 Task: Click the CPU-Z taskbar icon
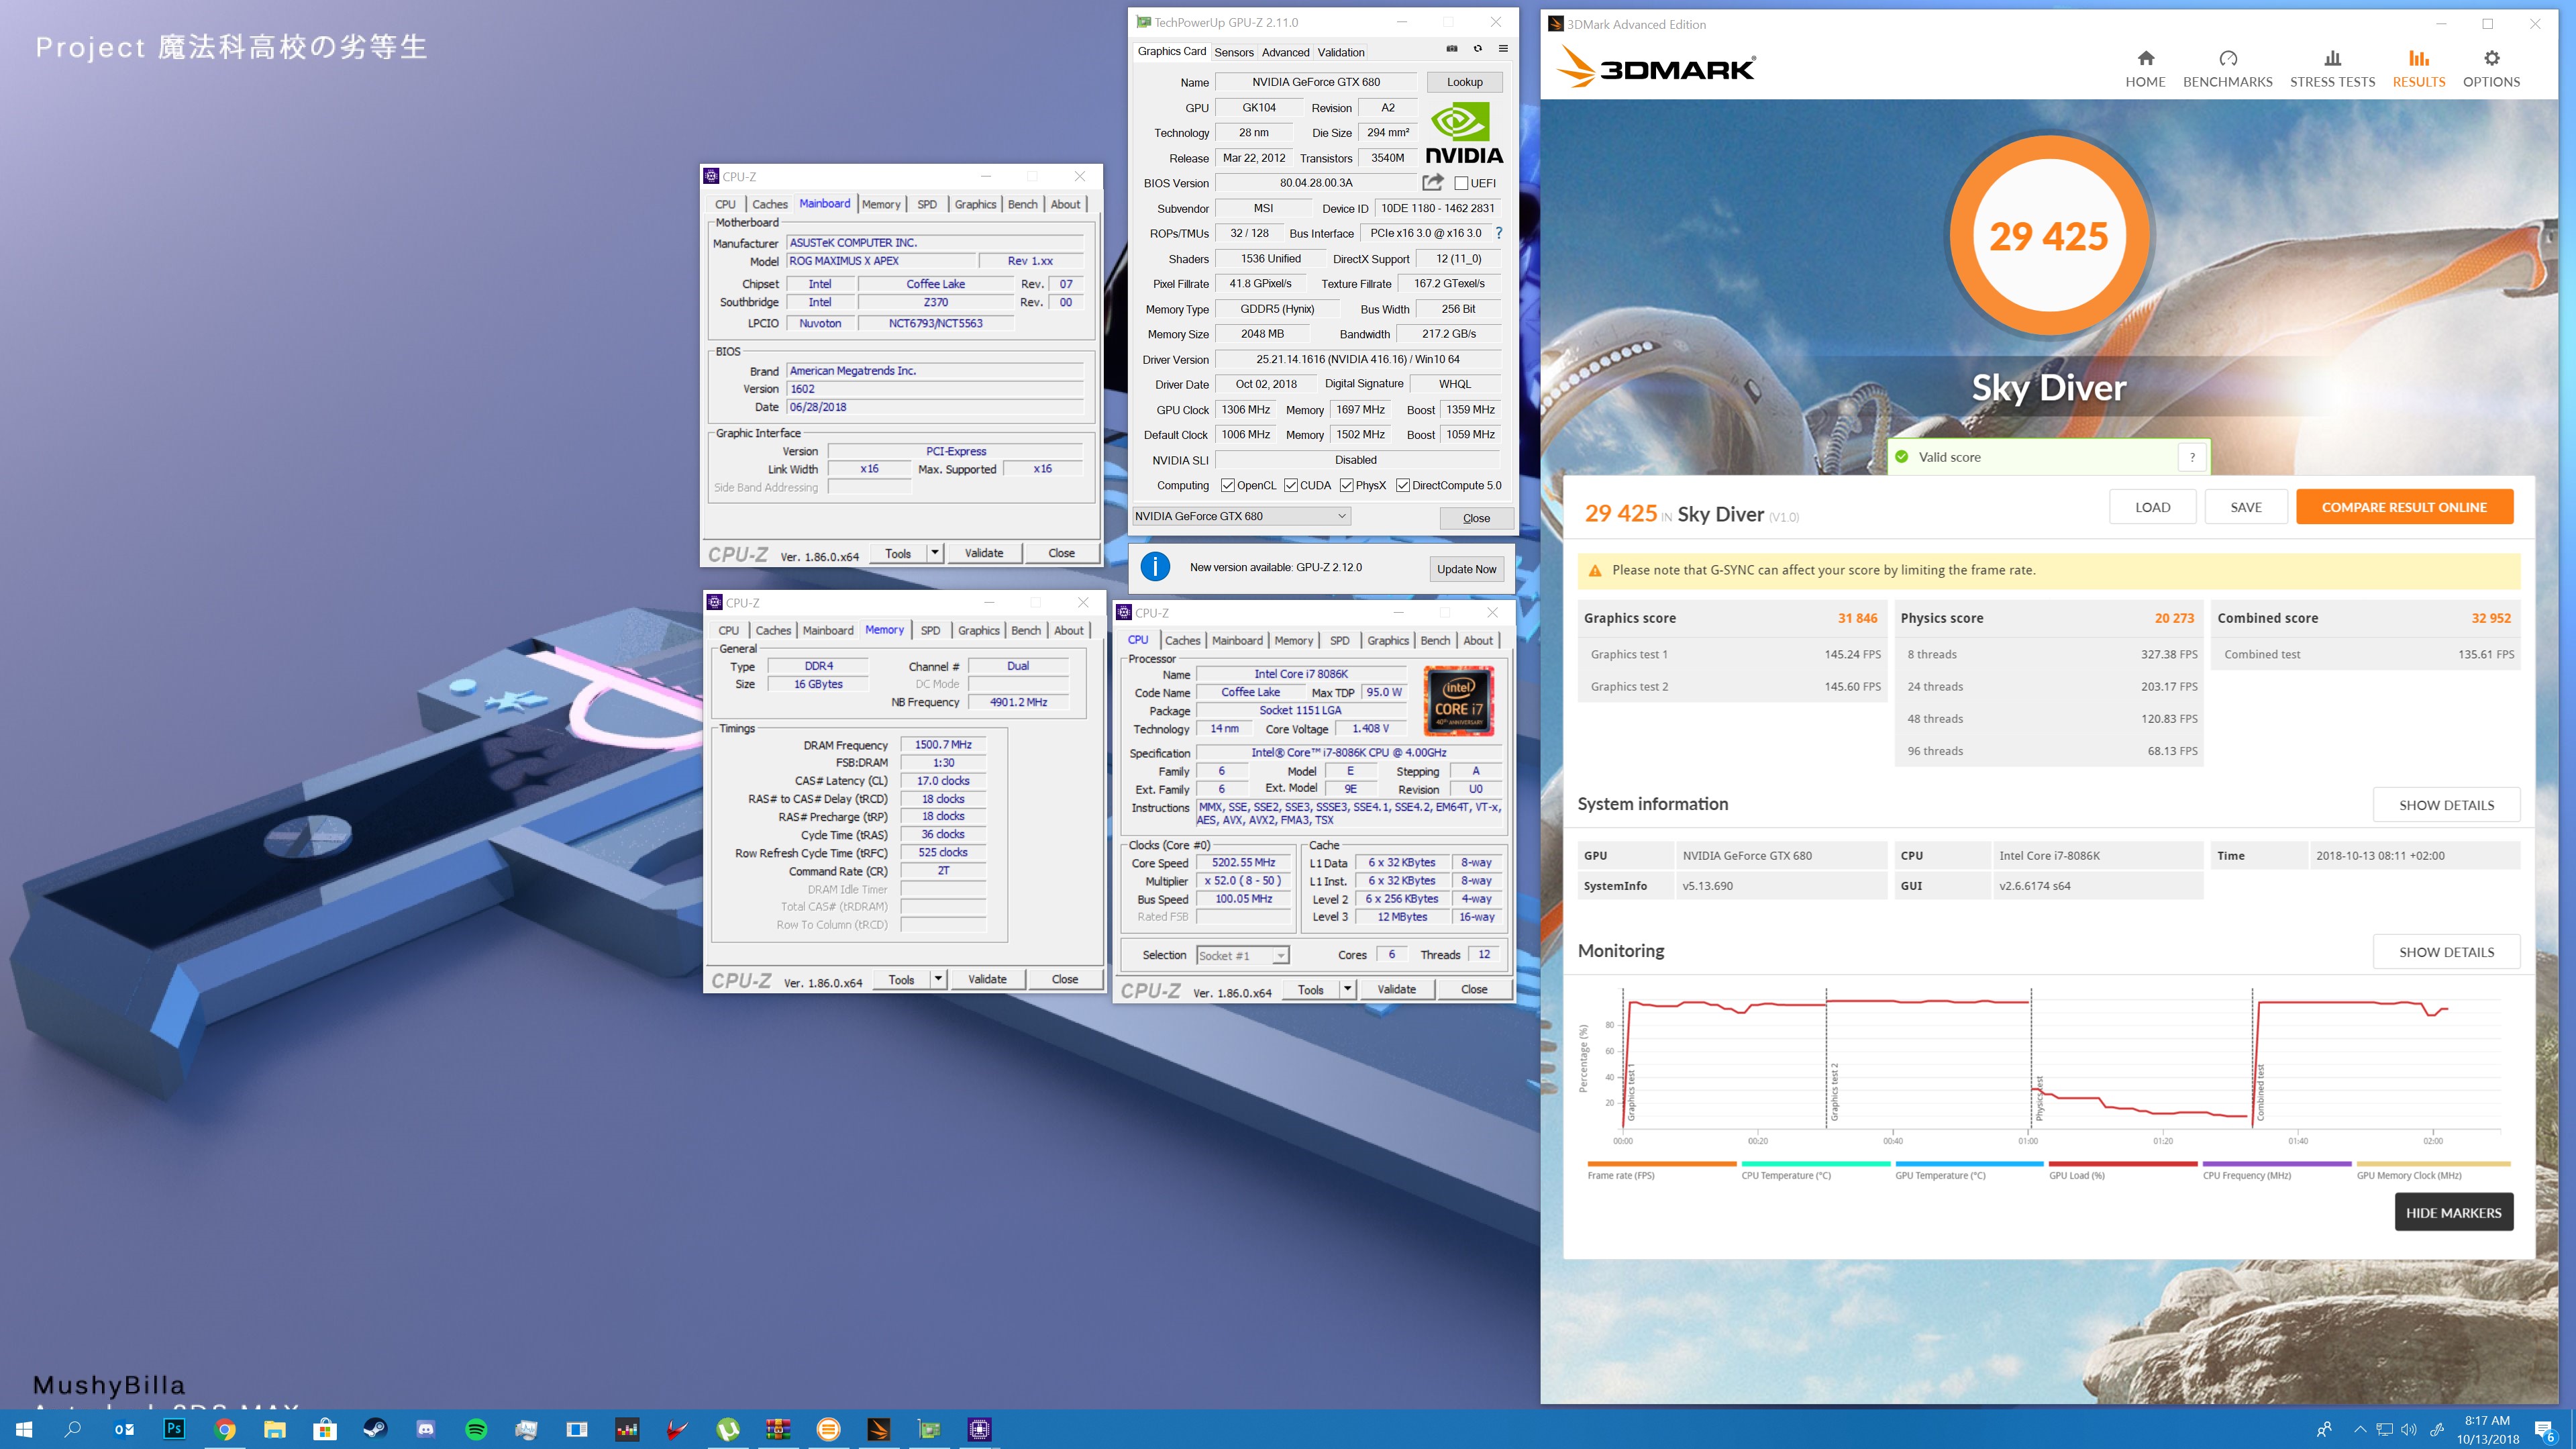[979, 1429]
